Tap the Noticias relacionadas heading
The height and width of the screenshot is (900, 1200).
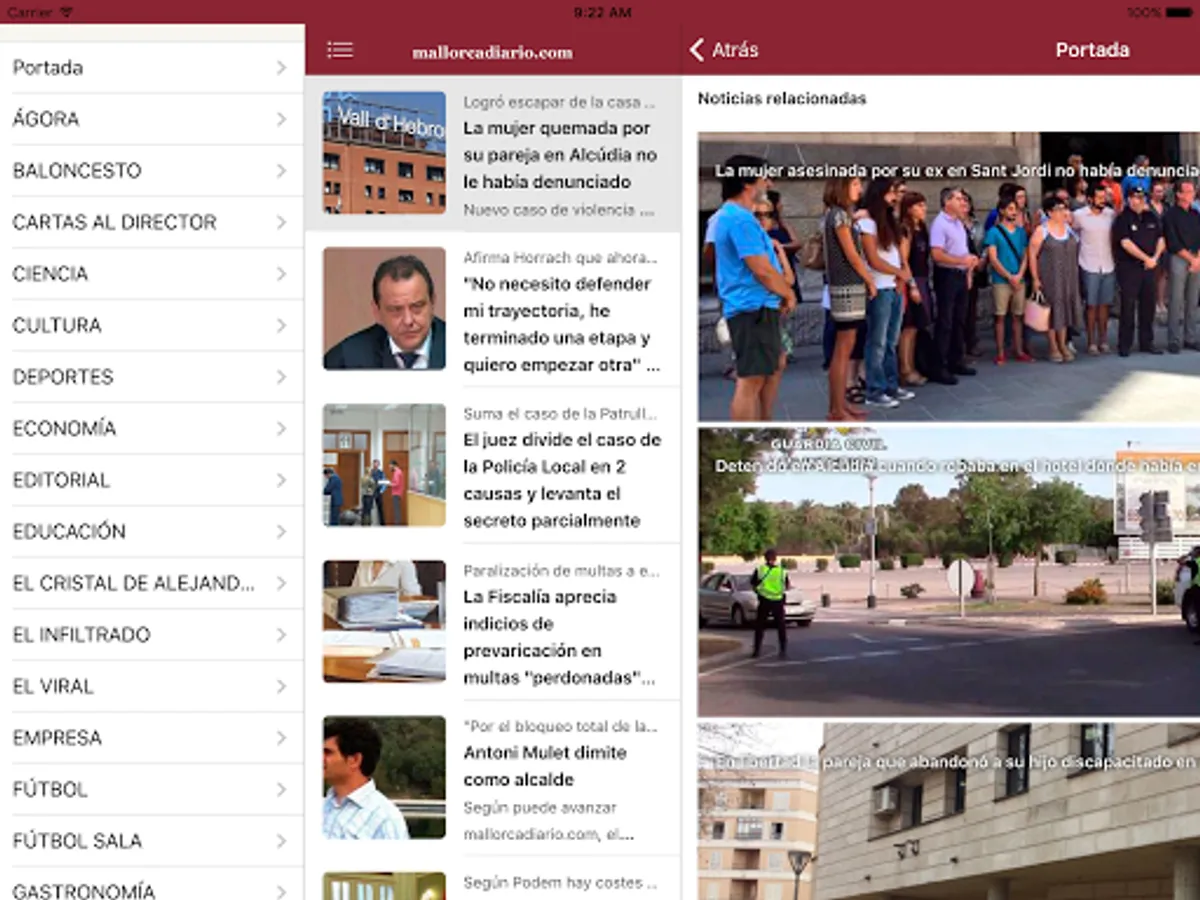[x=782, y=99]
